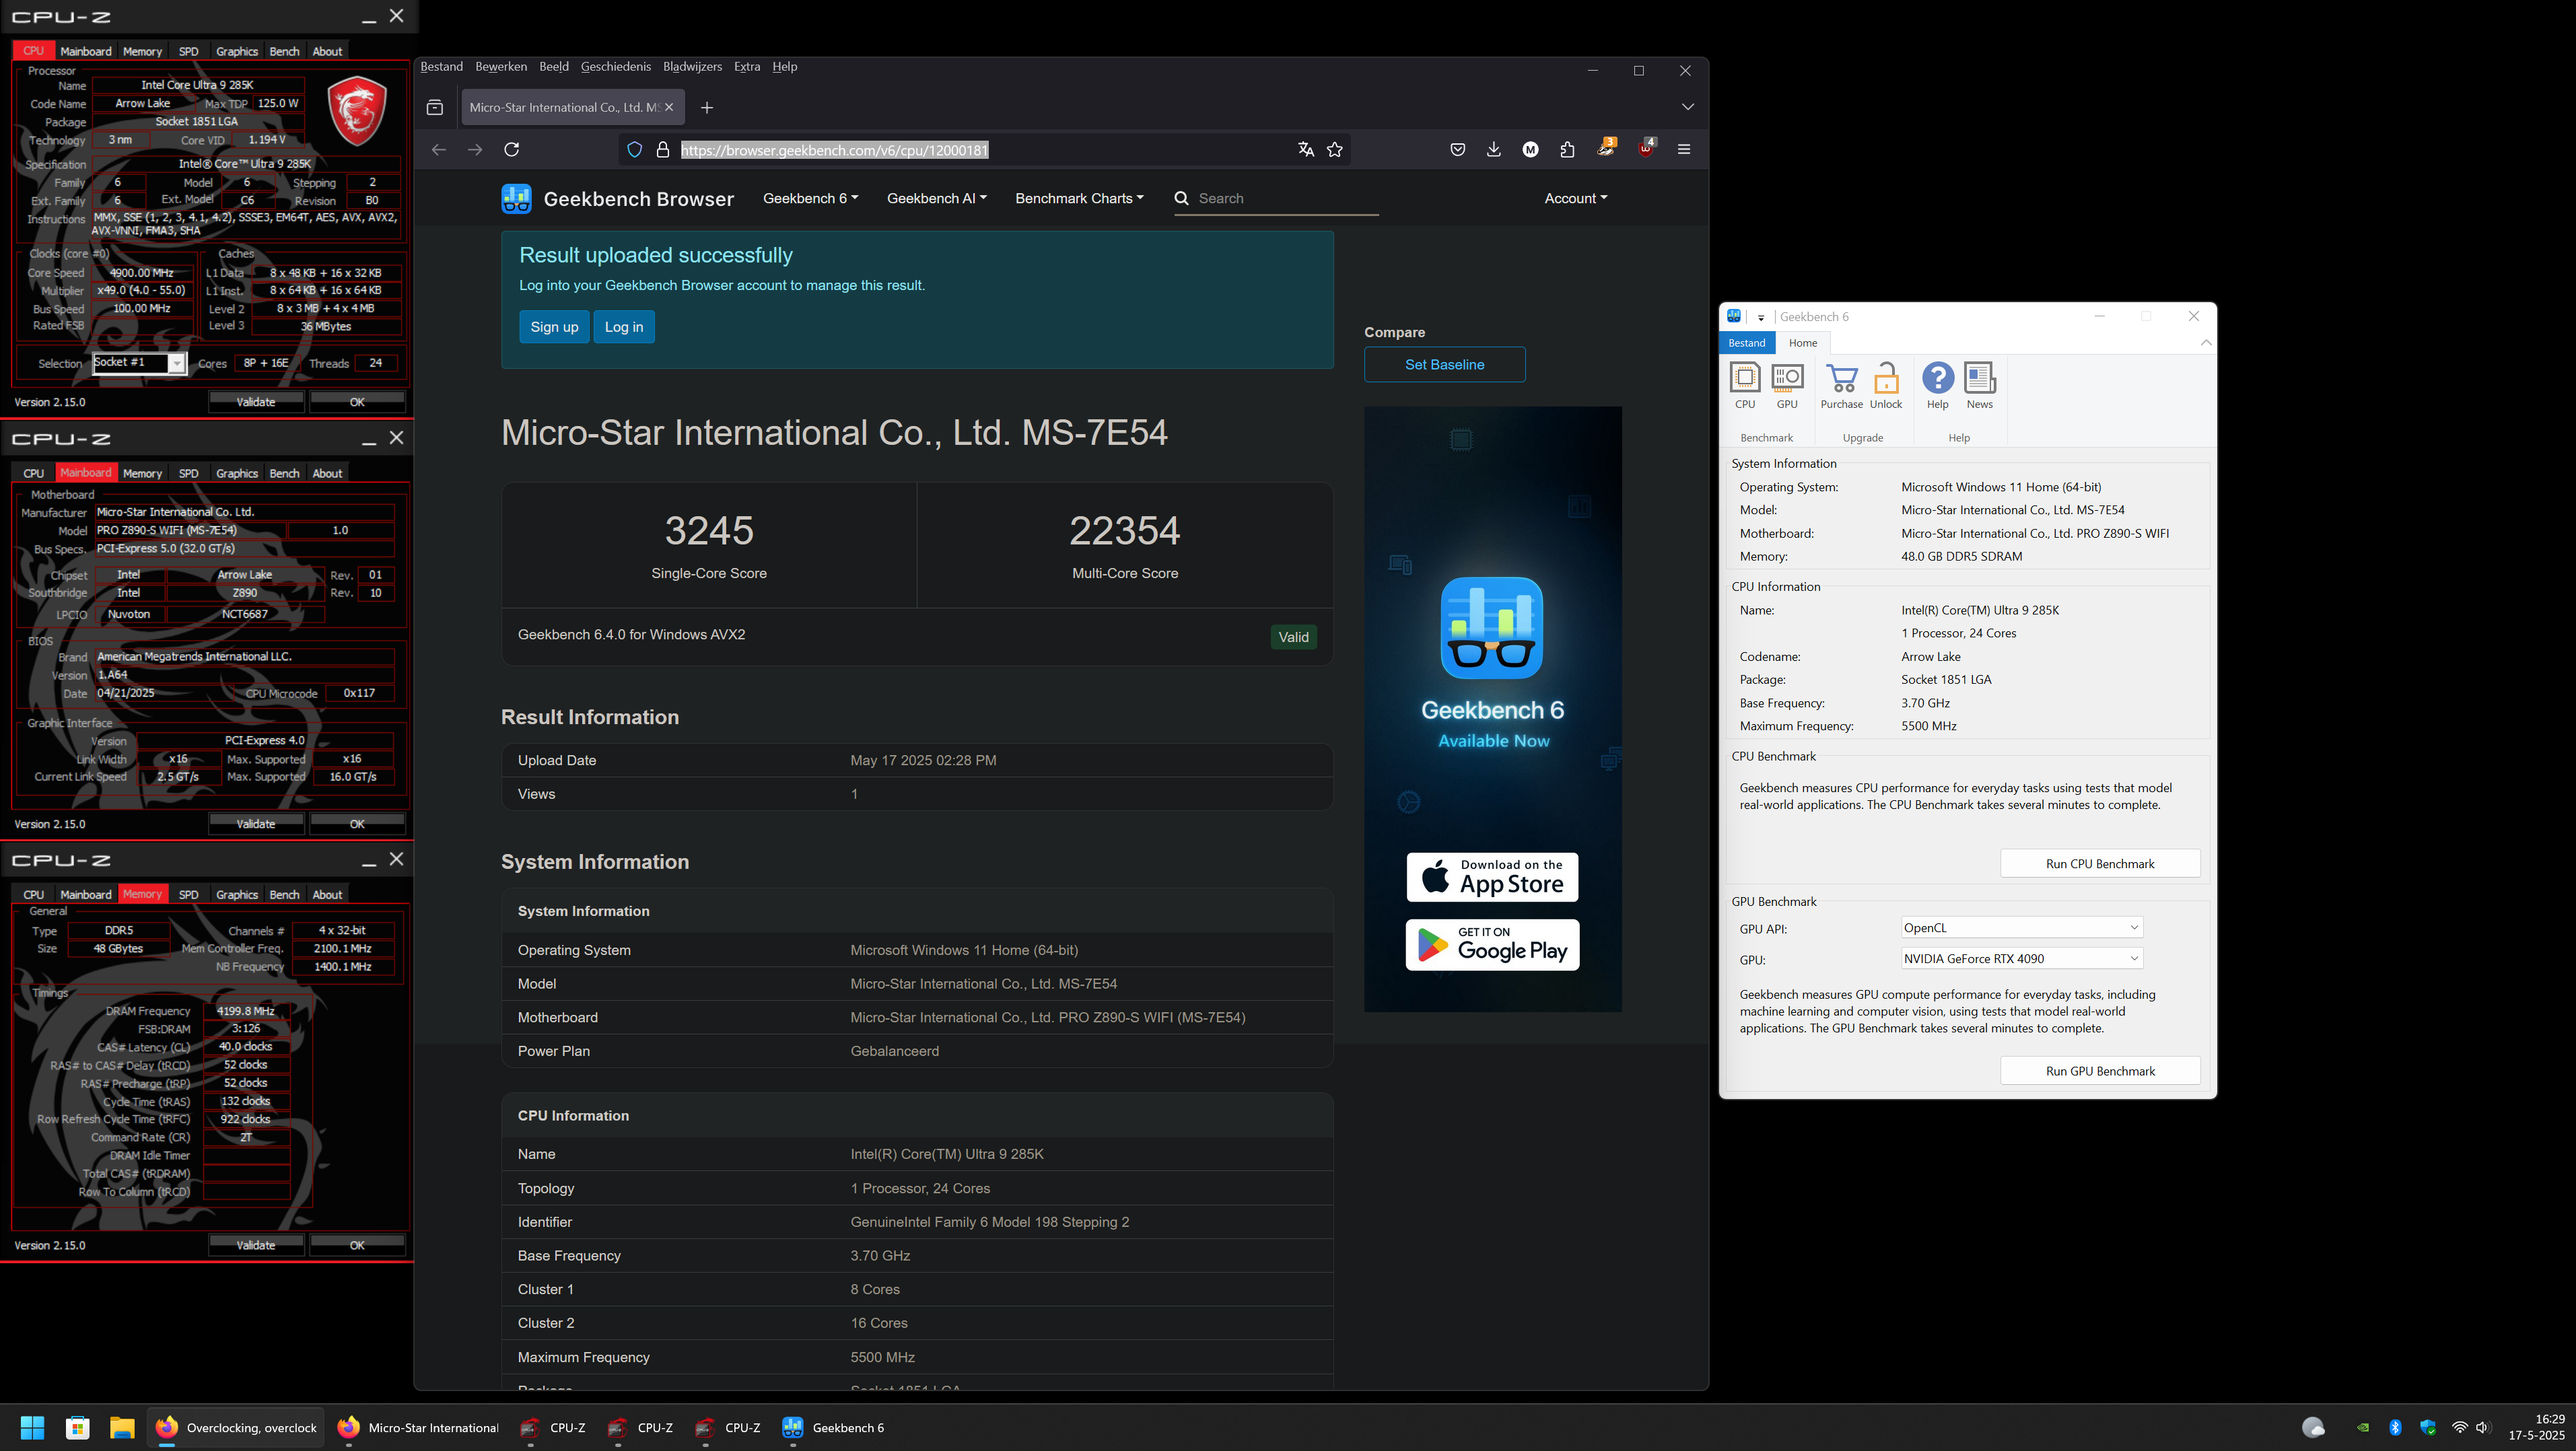Expand the Geekbench AI navbar dropdown
This screenshot has width=2576, height=1451.
936,199
